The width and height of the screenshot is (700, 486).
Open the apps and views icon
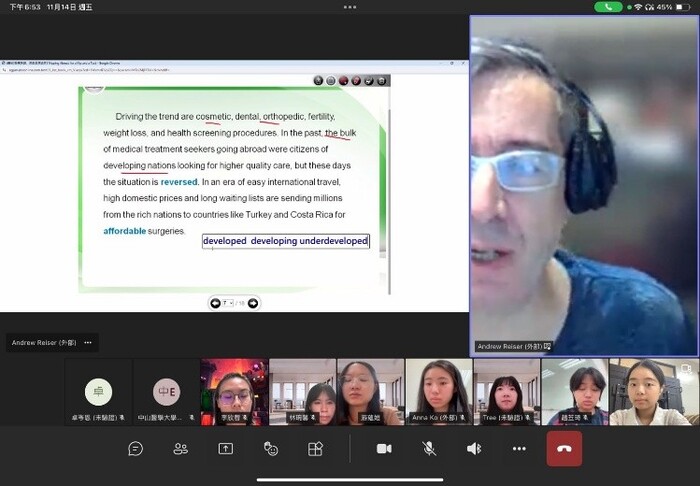point(316,449)
